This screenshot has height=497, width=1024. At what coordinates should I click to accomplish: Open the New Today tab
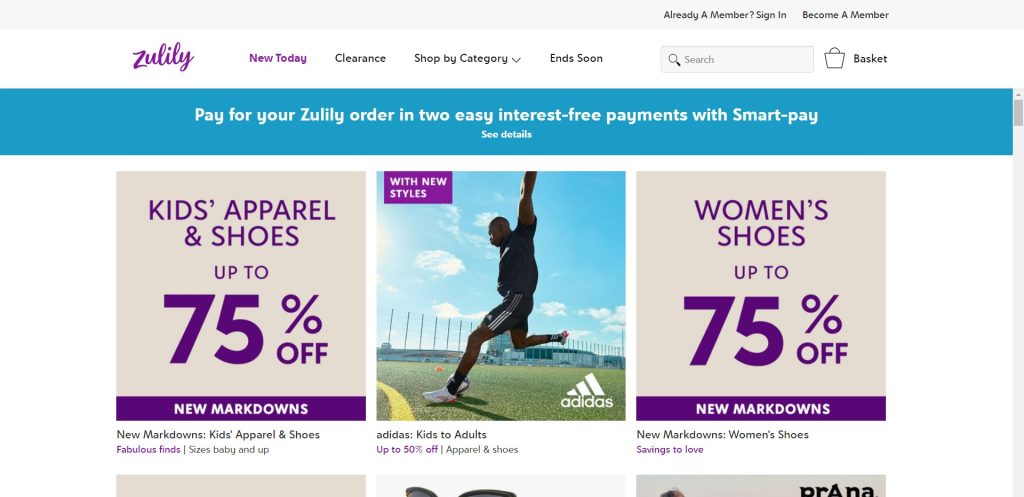pos(278,58)
